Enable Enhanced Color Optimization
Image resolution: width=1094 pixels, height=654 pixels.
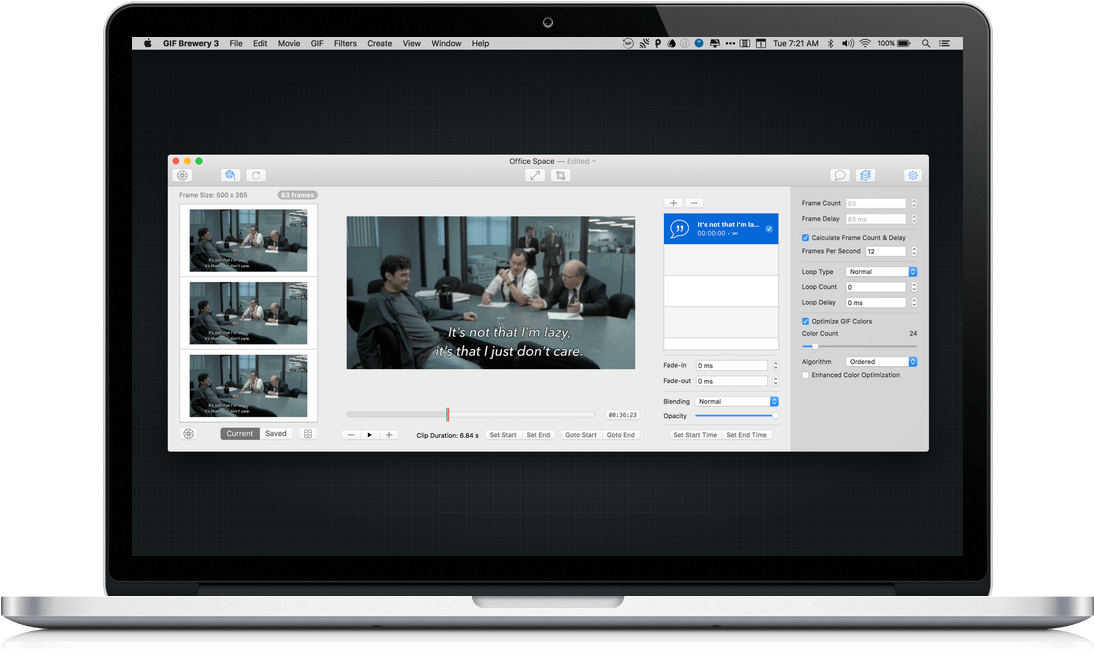pyautogui.click(x=806, y=375)
